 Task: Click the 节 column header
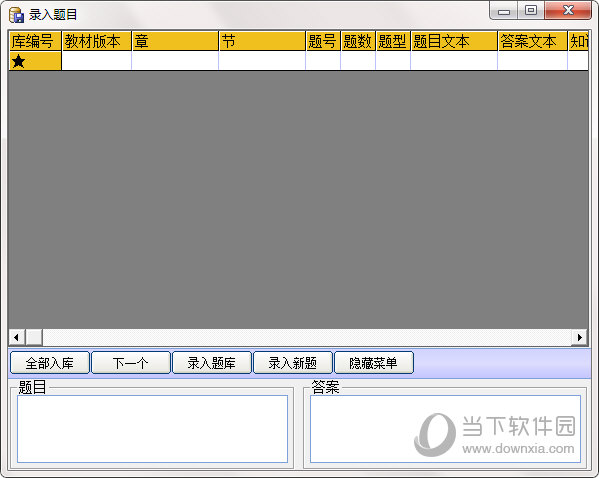262,41
